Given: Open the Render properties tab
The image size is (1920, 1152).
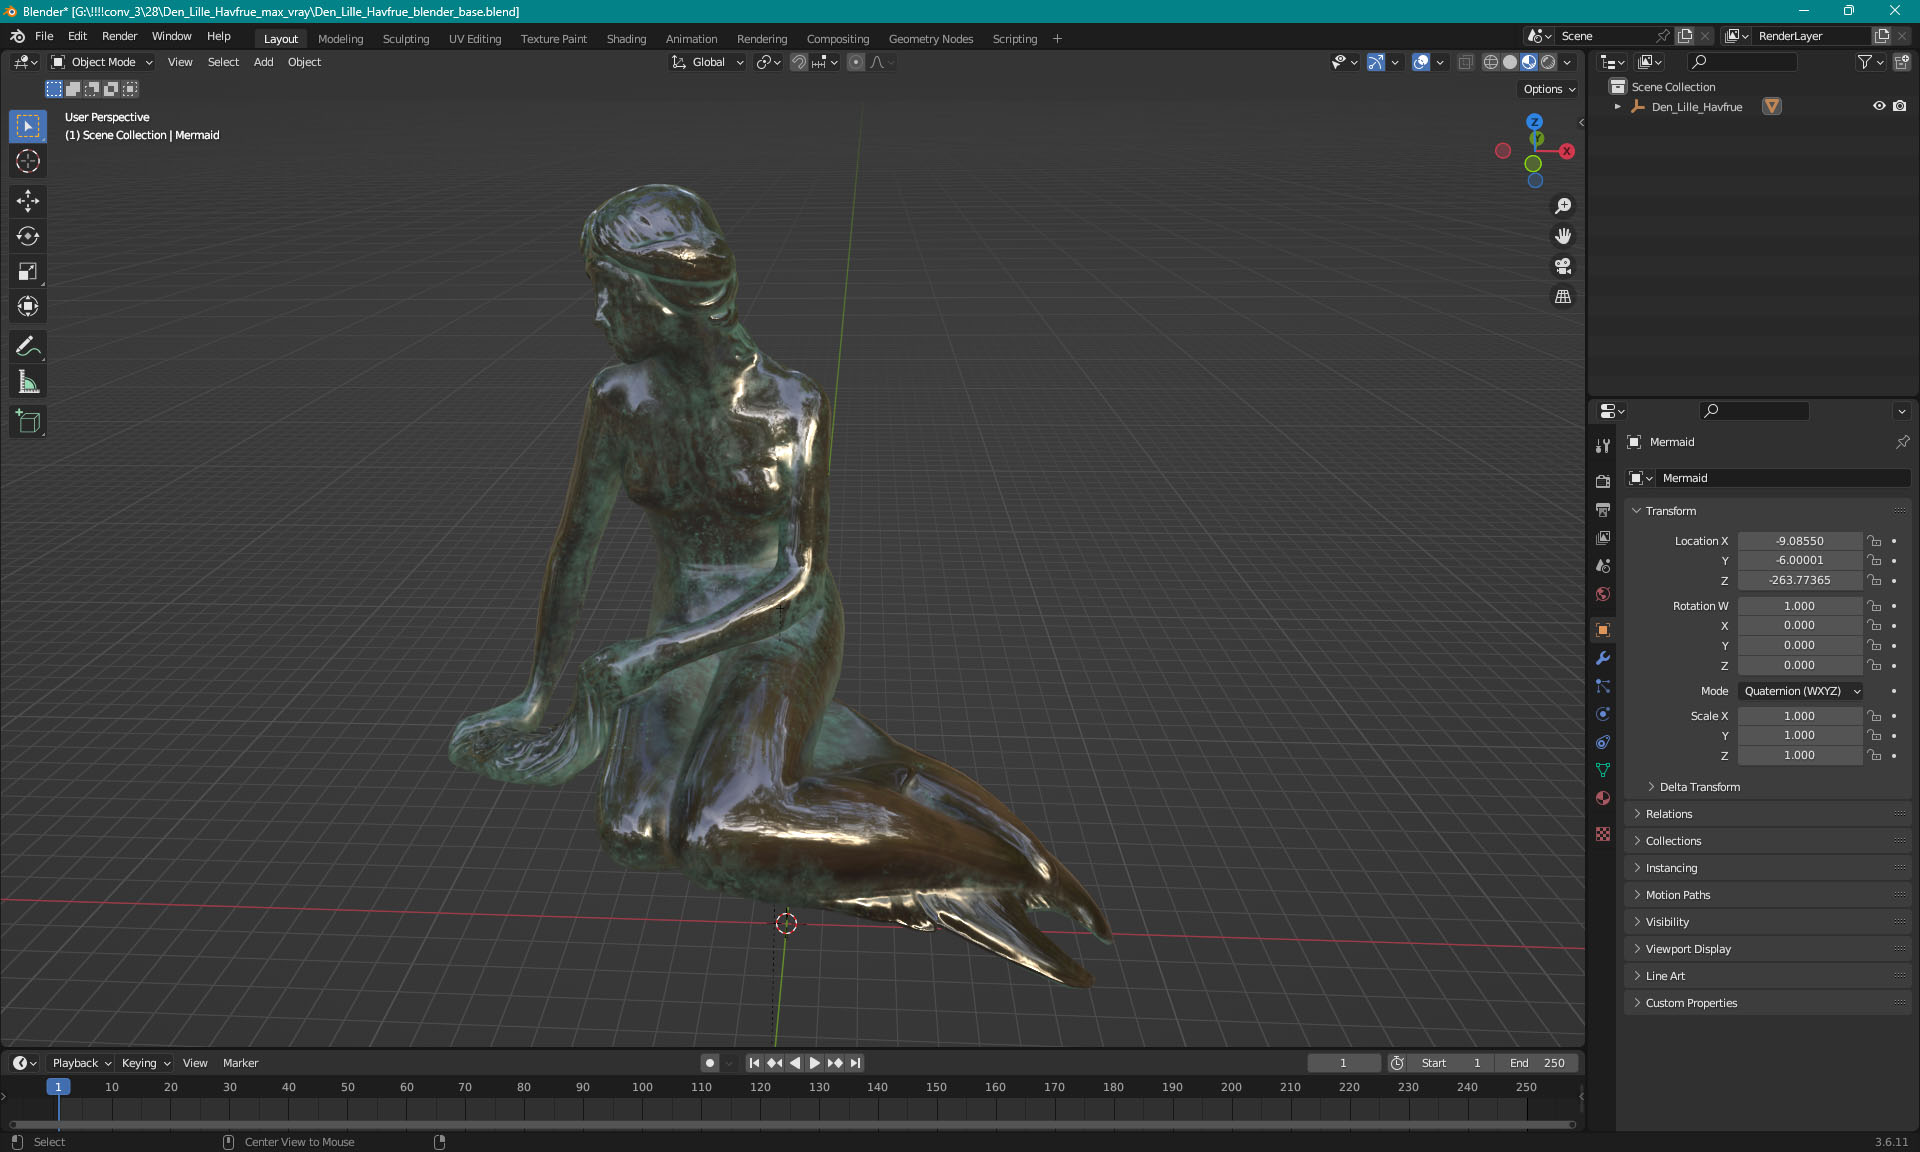Looking at the screenshot, I should tap(1603, 481).
